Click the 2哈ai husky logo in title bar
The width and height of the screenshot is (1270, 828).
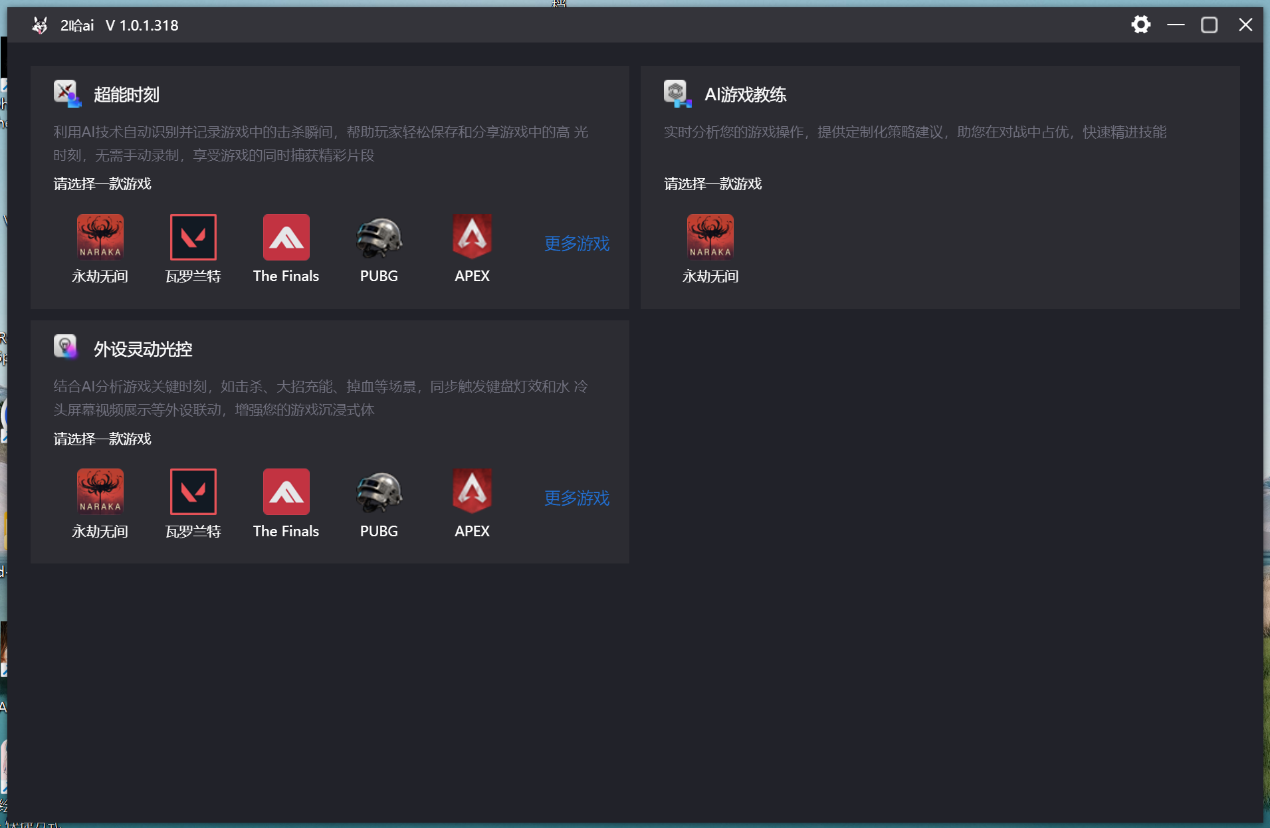39,26
